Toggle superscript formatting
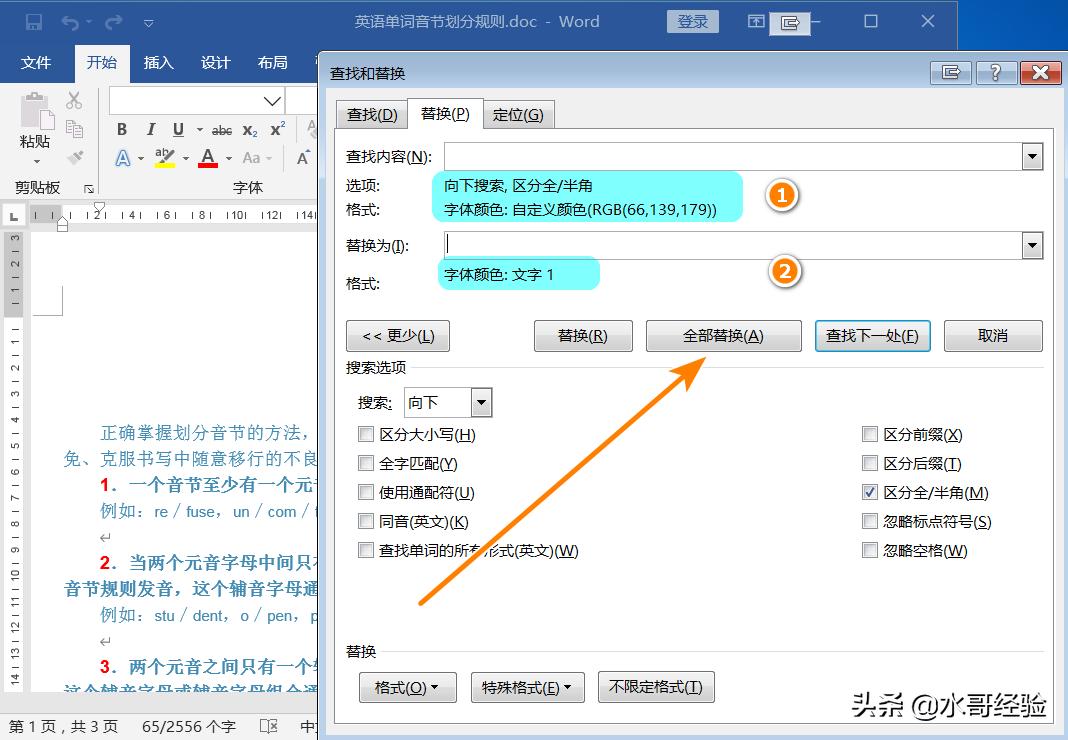Screen dimensions: 1068x740 pos(278,129)
